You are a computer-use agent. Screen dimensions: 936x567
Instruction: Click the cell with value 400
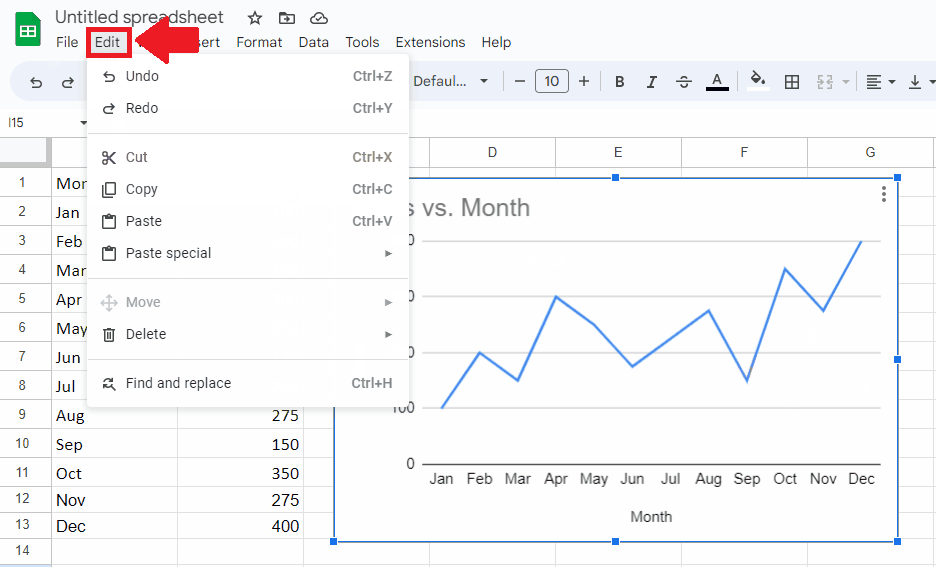pyautogui.click(x=240, y=526)
